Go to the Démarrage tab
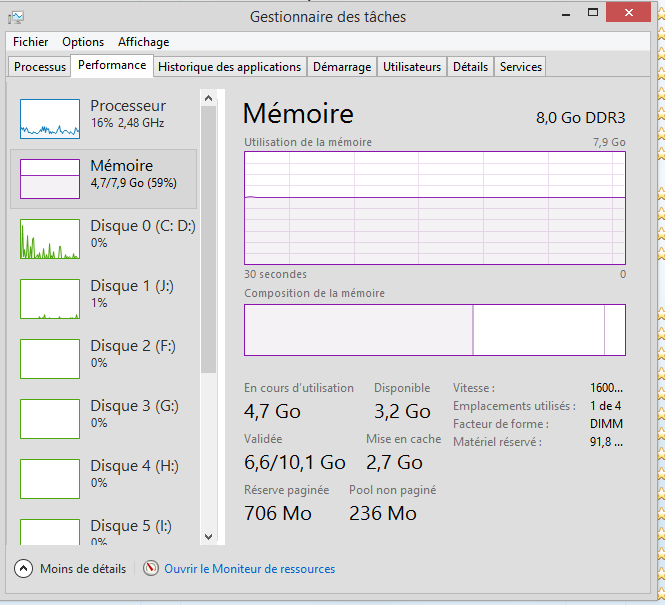 pyautogui.click(x=341, y=67)
